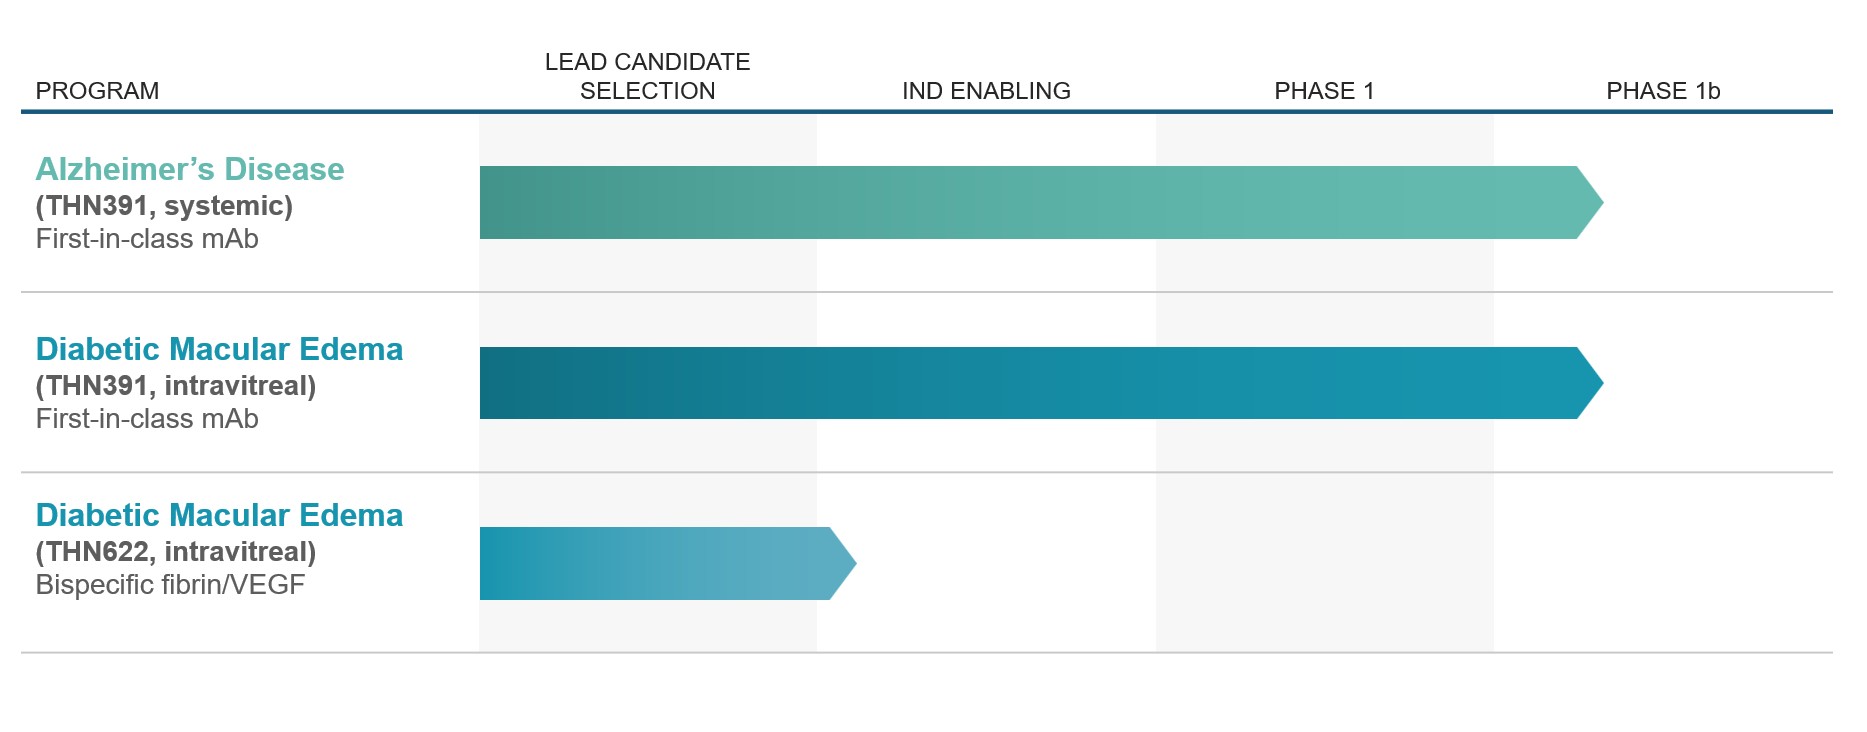Viewport: 1867px width, 732px height.
Task: Click the THN622 intravitreal label
Action: pyautogui.click(x=176, y=552)
